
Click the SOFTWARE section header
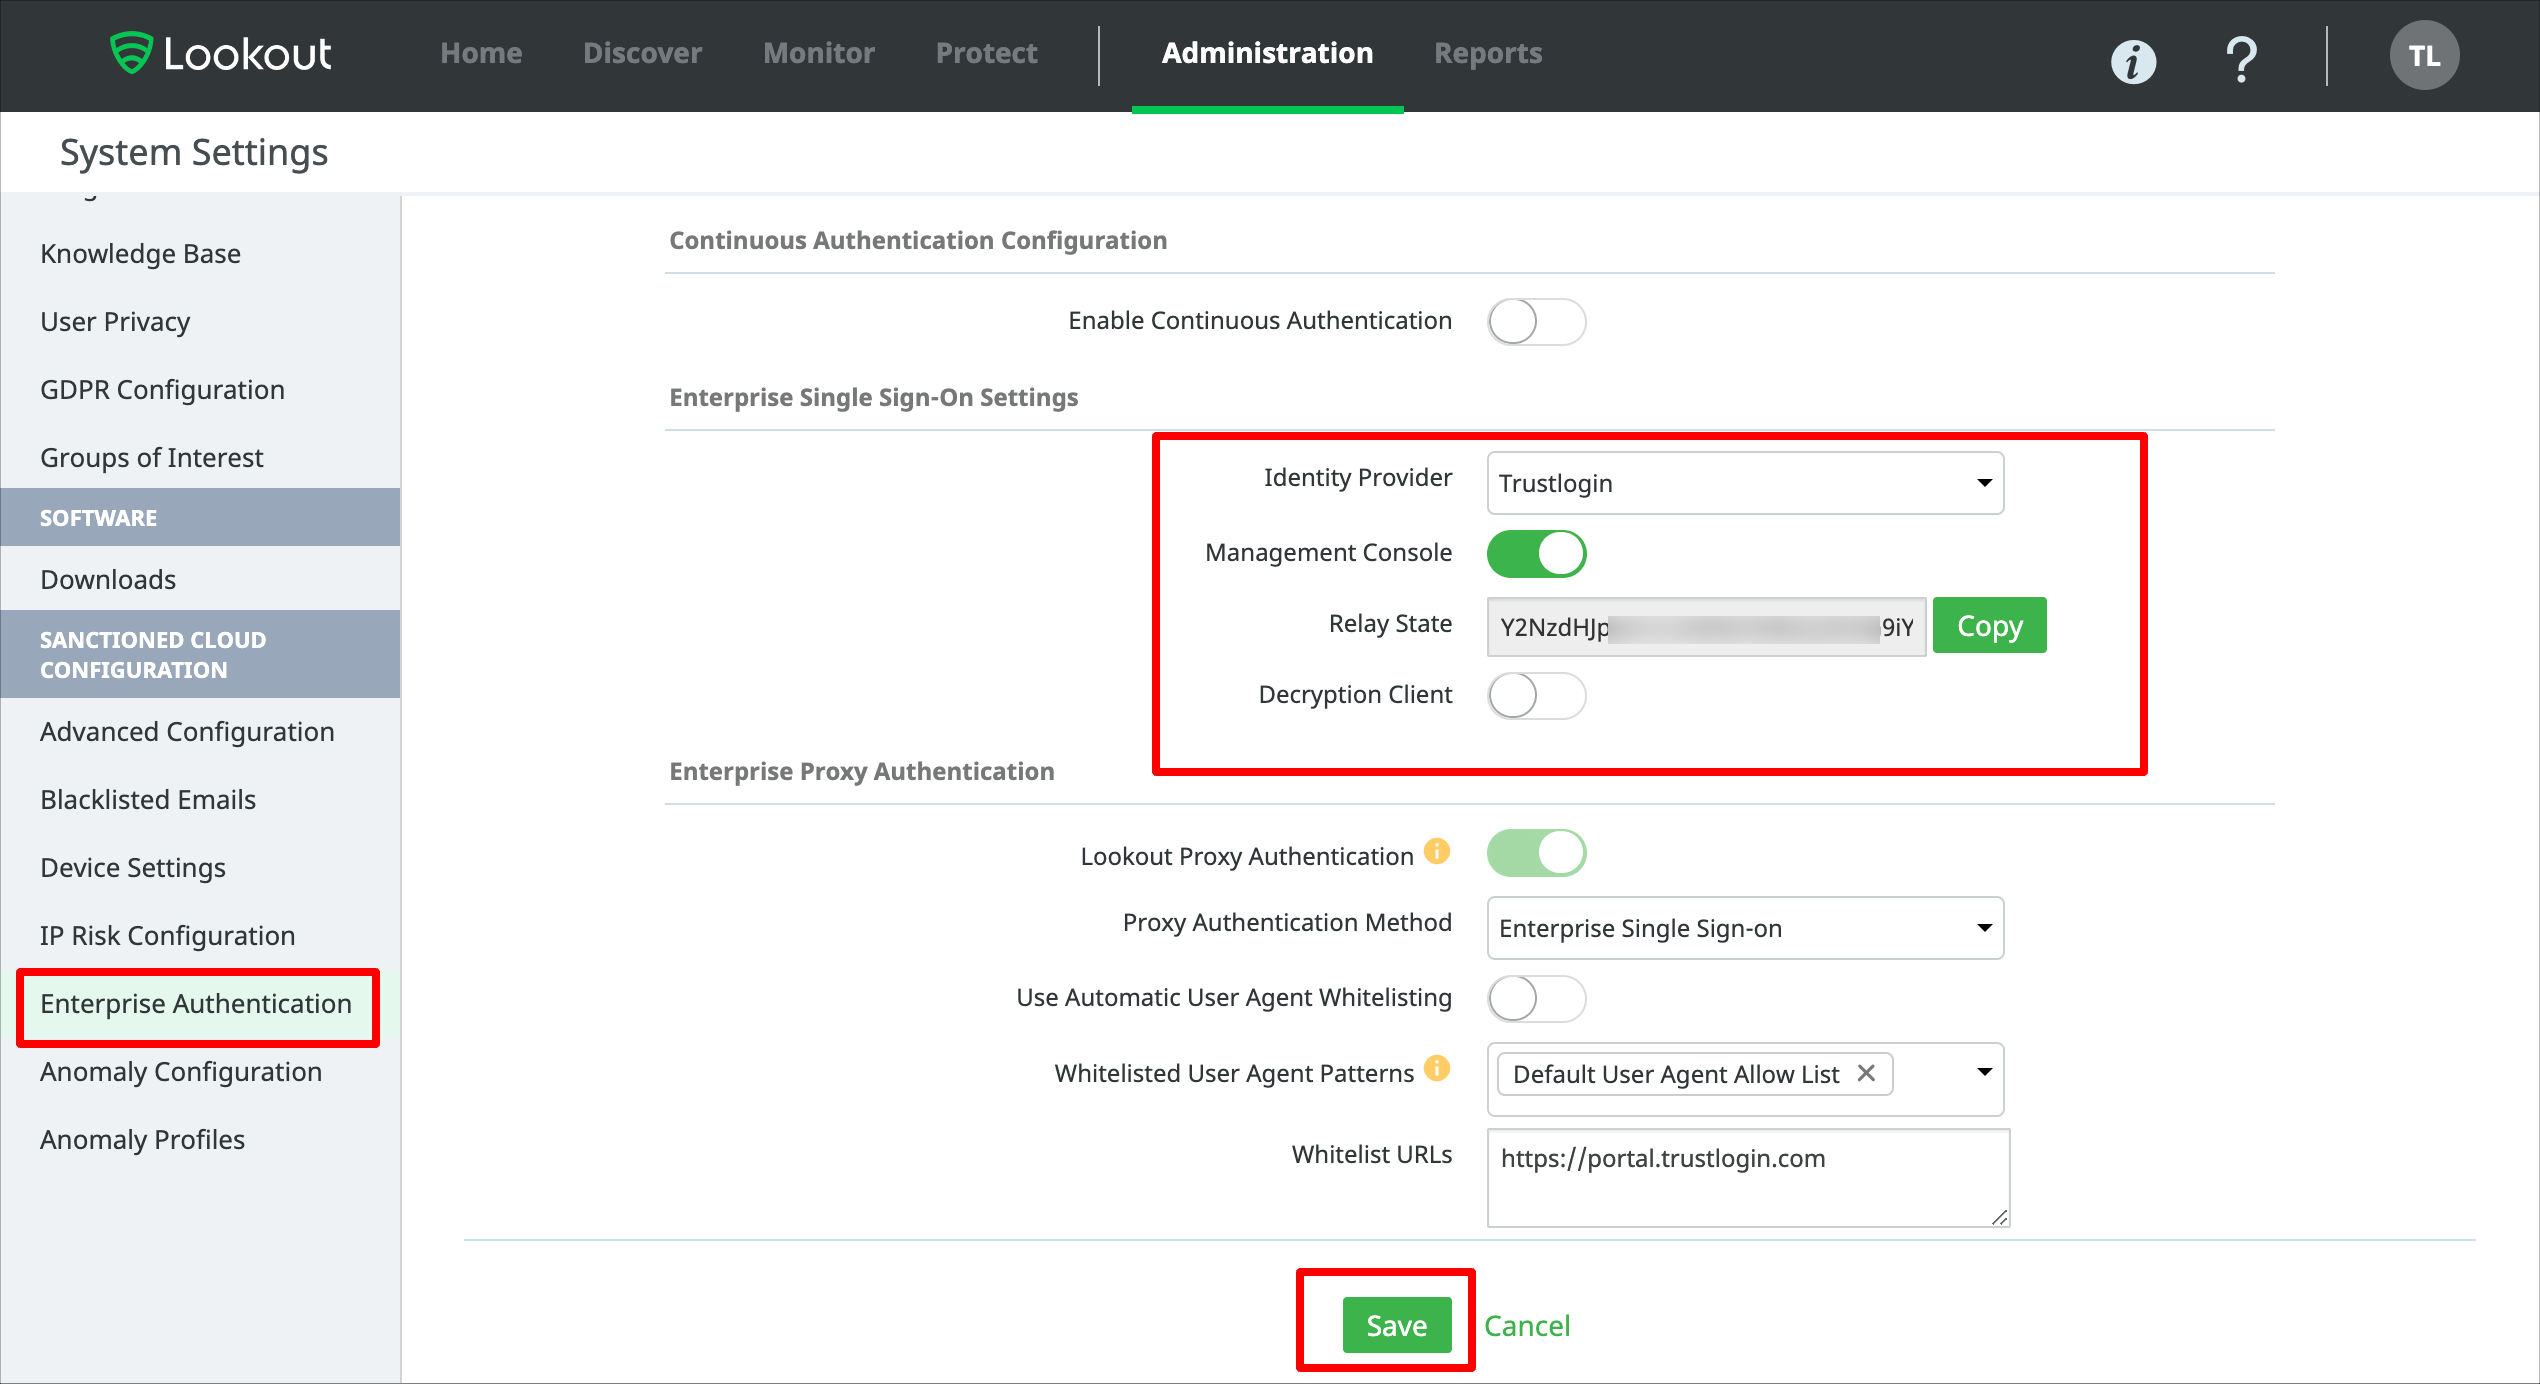click(x=200, y=518)
